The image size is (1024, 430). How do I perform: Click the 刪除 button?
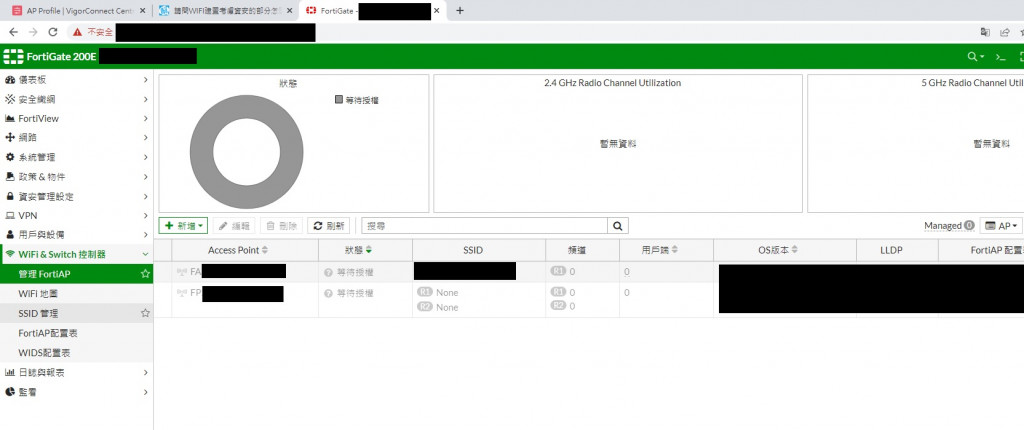point(281,225)
